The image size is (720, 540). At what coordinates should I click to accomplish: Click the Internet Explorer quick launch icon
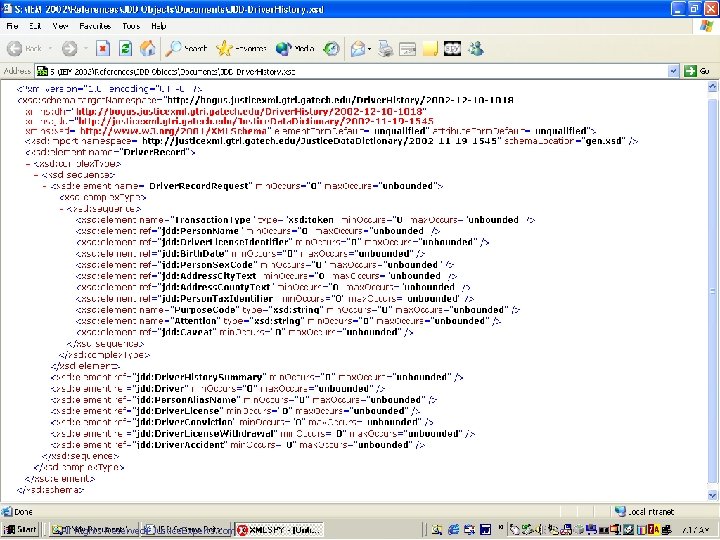click(453, 529)
